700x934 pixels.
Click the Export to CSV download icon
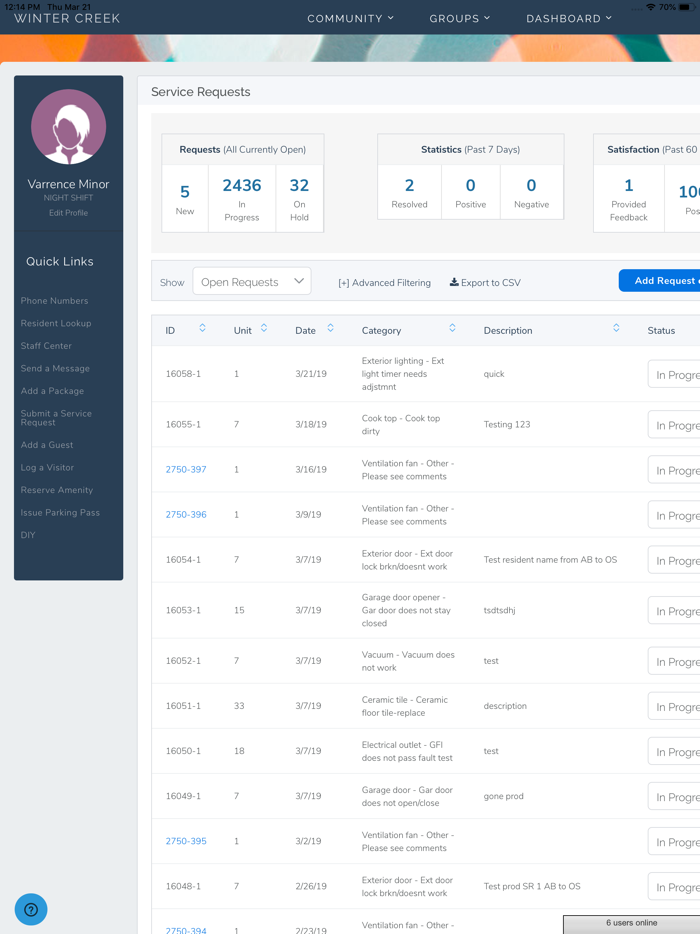[454, 283]
